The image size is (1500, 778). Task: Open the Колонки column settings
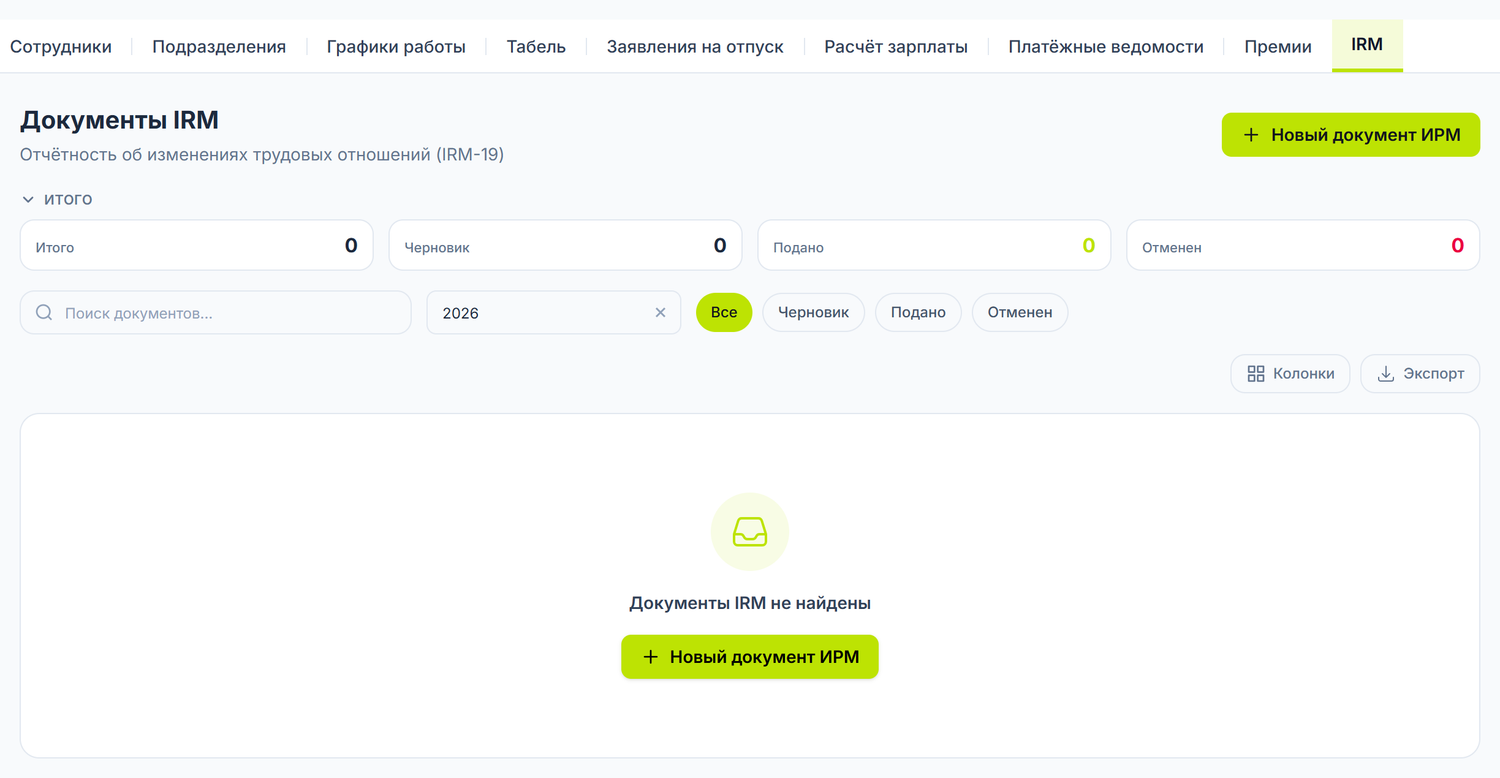click(1290, 374)
